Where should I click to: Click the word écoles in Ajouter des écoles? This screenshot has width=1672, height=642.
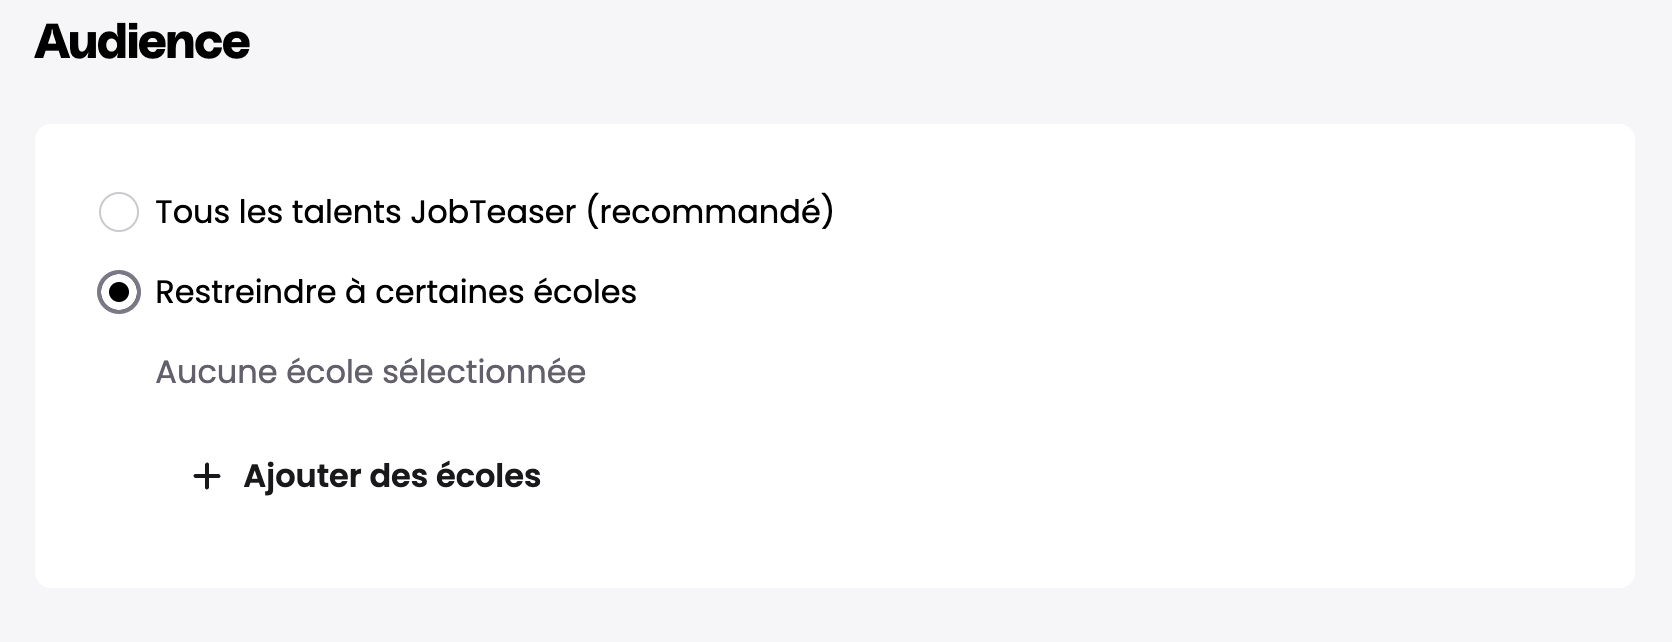click(494, 476)
